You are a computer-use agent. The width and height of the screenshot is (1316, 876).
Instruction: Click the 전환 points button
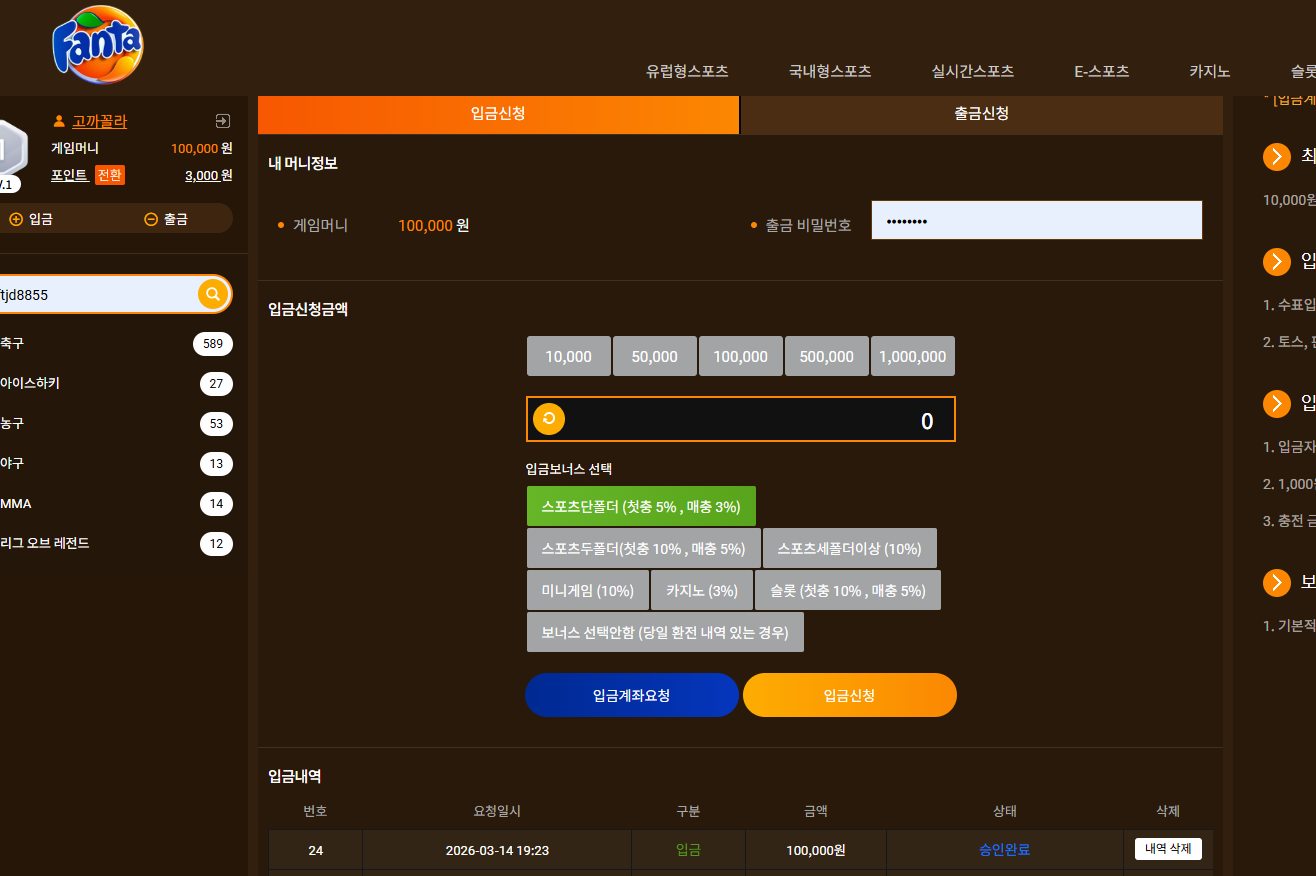tap(110, 175)
